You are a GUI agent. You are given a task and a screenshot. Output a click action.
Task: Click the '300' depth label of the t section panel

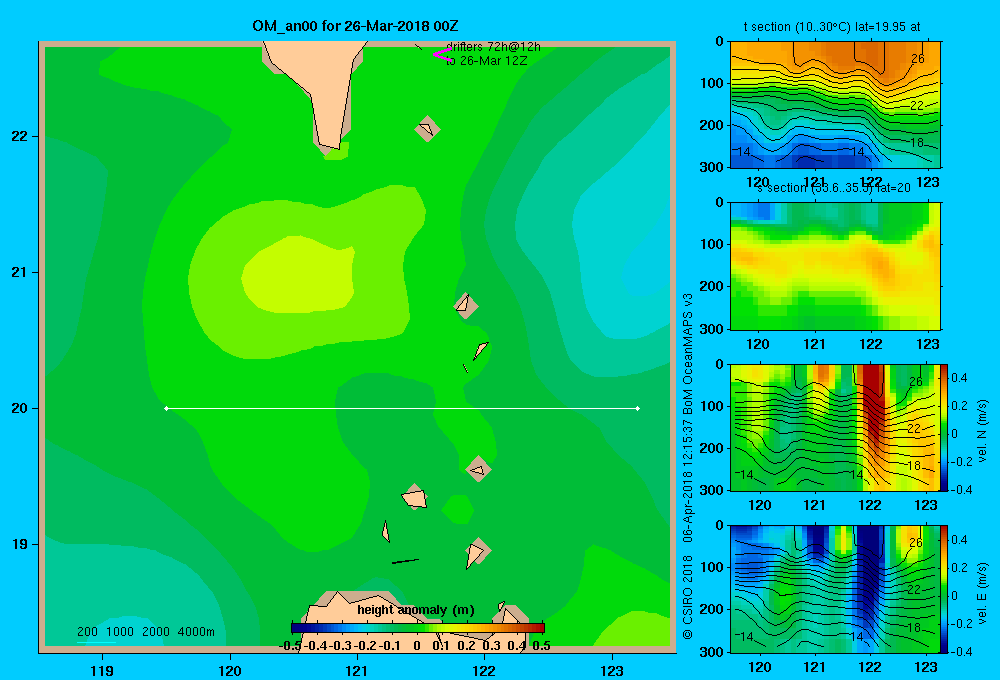pyautogui.click(x=713, y=167)
